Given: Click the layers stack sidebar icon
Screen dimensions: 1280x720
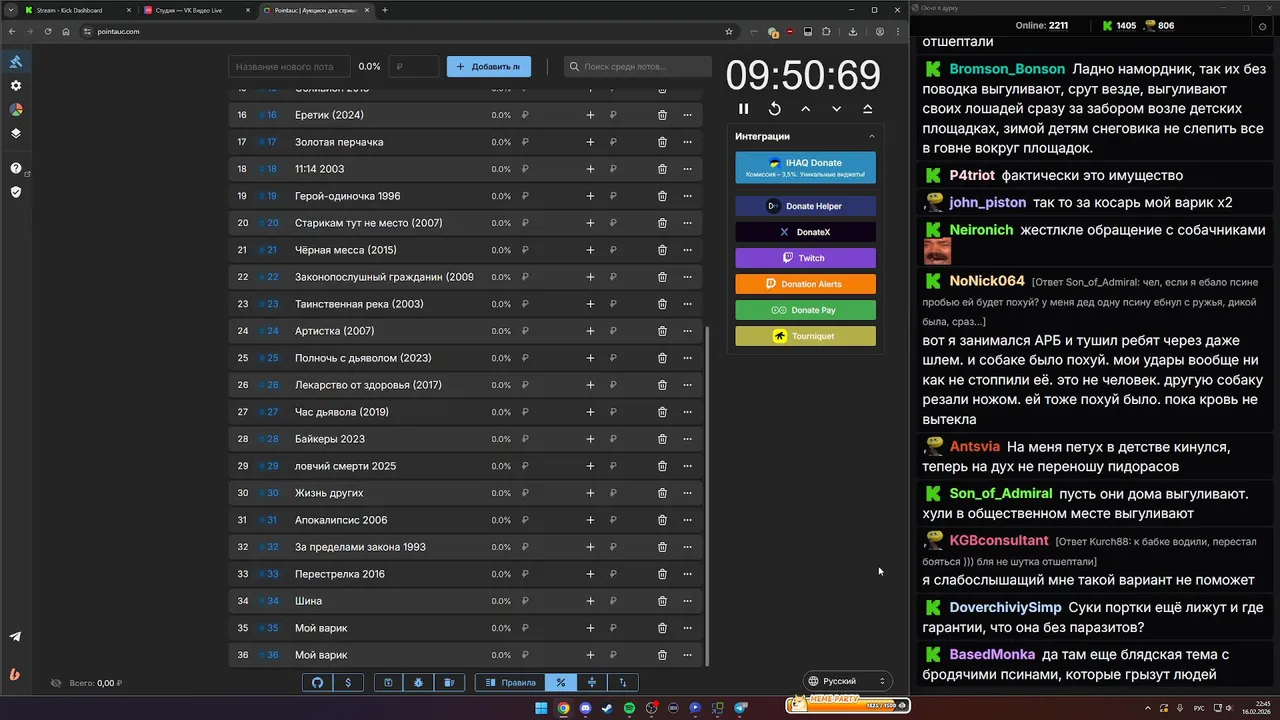Looking at the screenshot, I should (15, 133).
